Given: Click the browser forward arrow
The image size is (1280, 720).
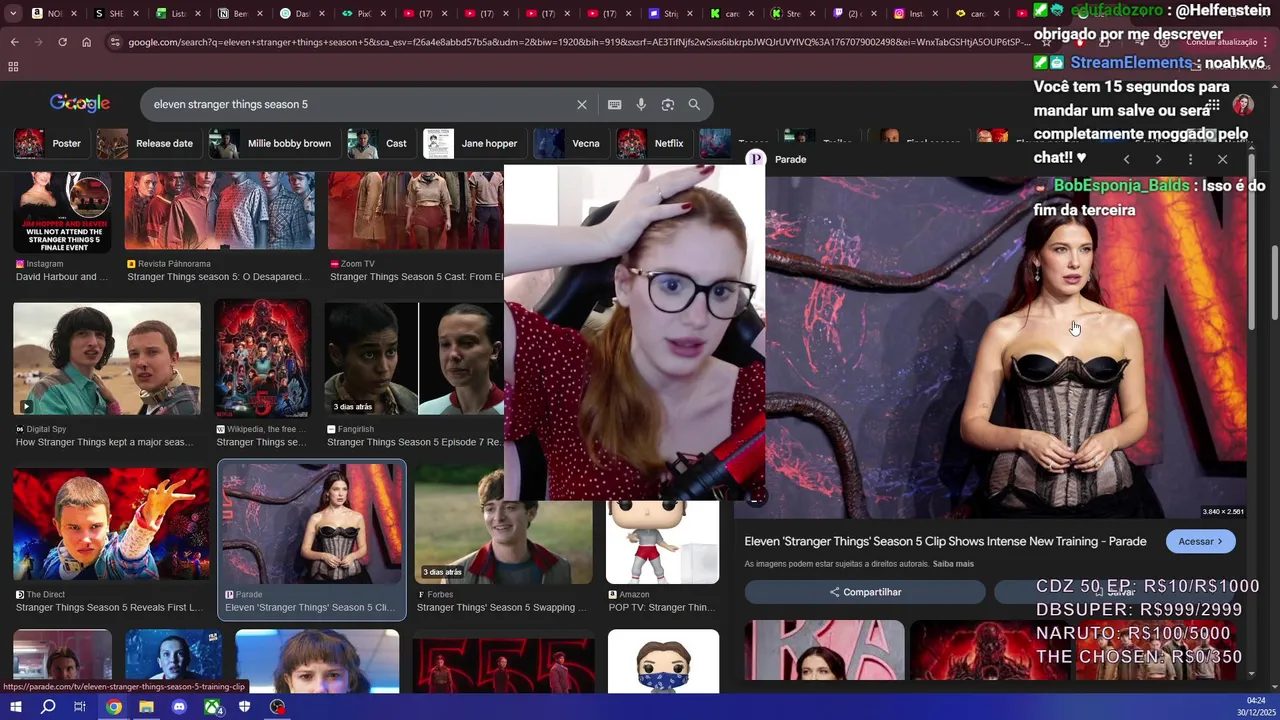Looking at the screenshot, I should pyautogui.click(x=38, y=42).
